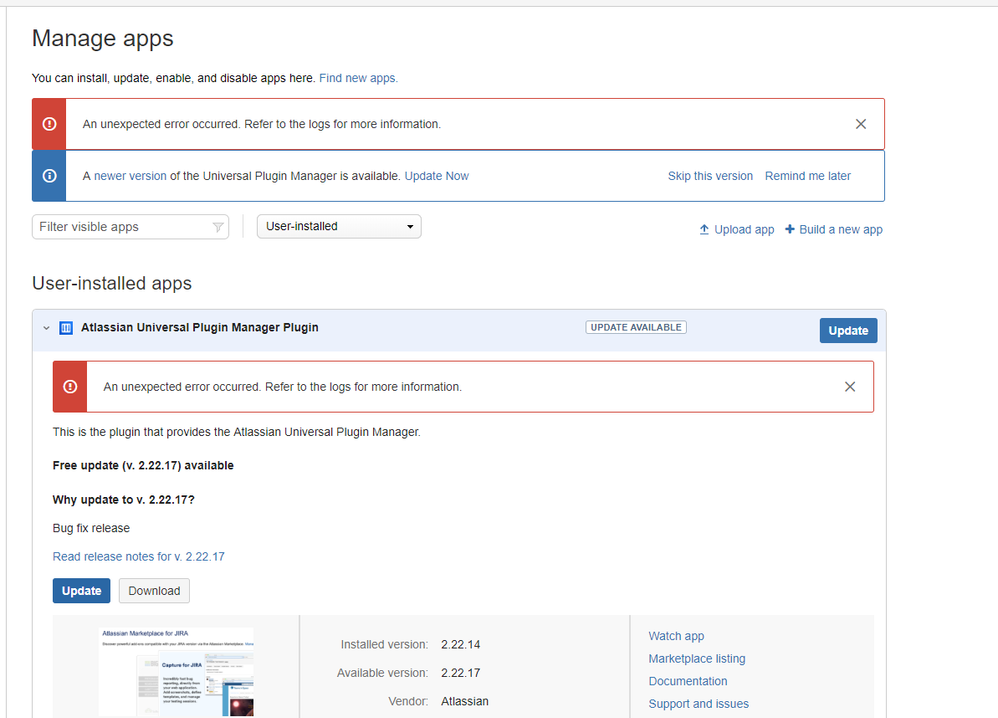The width and height of the screenshot is (998, 718).
Task: Open the Find new apps link
Action: pyautogui.click(x=358, y=78)
